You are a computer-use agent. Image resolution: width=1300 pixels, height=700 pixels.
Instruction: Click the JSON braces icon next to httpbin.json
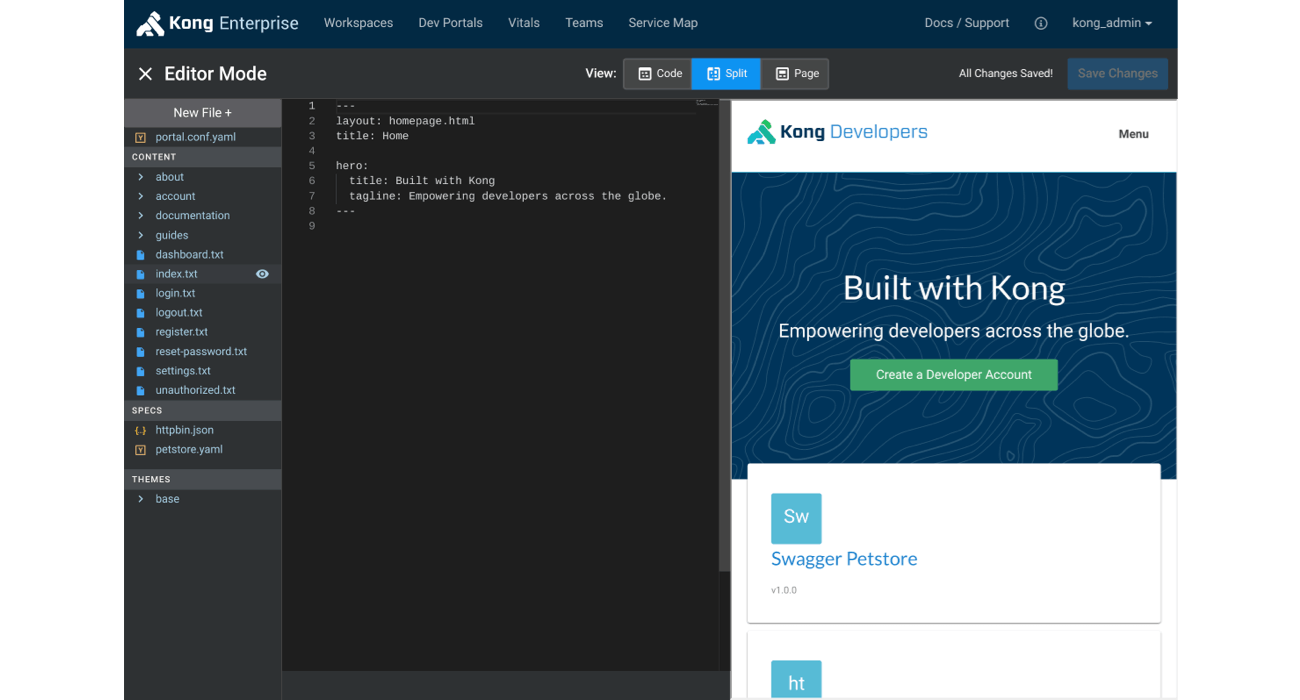click(x=140, y=429)
